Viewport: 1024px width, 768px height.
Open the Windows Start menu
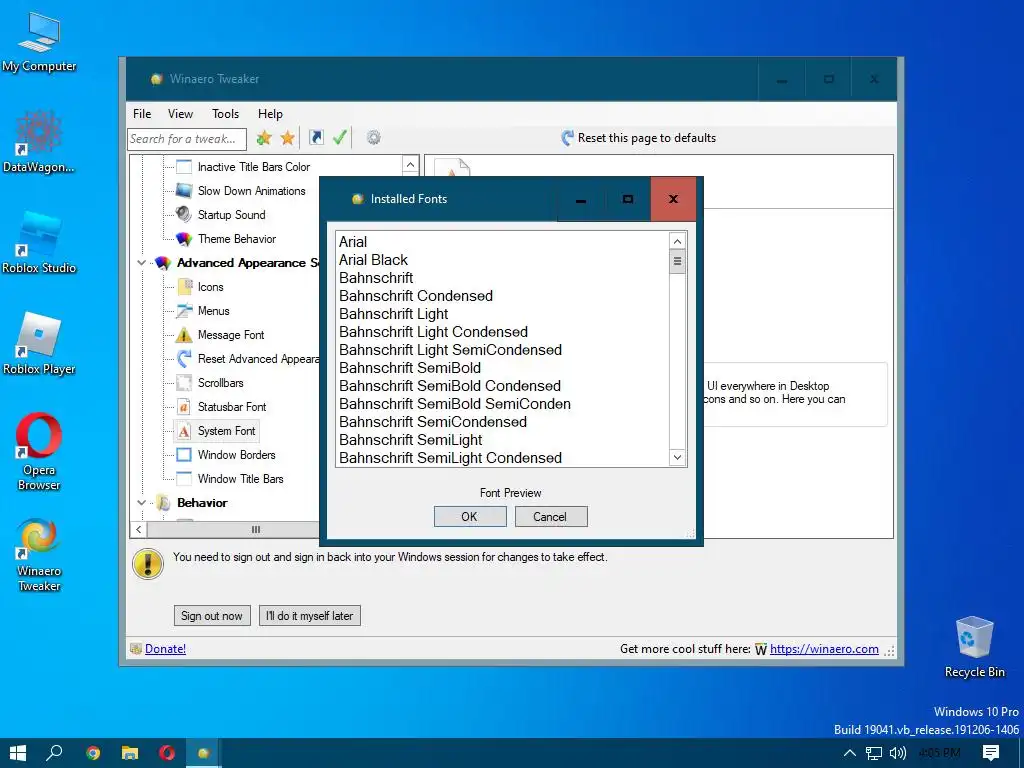18,753
